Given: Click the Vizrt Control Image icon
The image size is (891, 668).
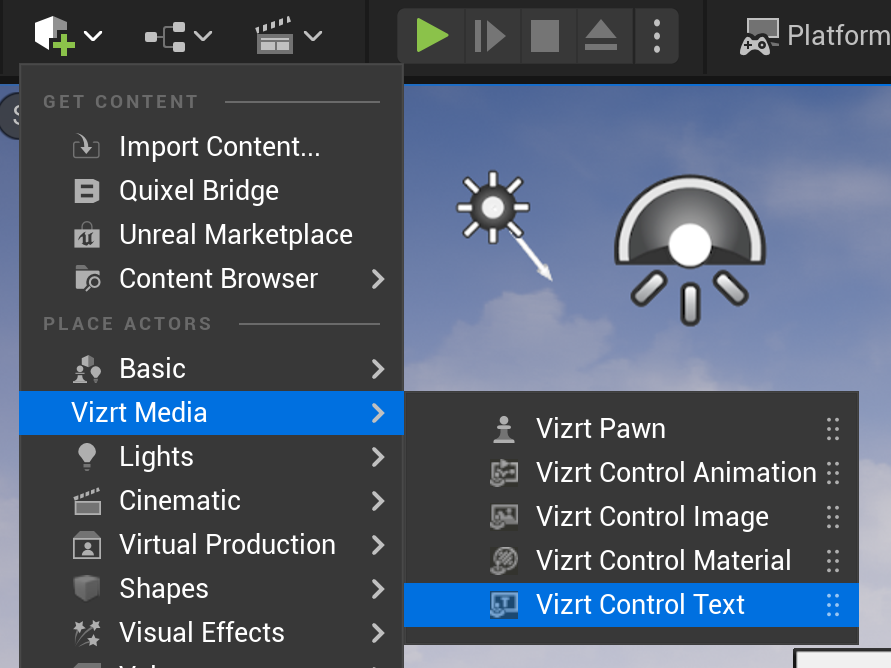Looking at the screenshot, I should click(x=503, y=517).
